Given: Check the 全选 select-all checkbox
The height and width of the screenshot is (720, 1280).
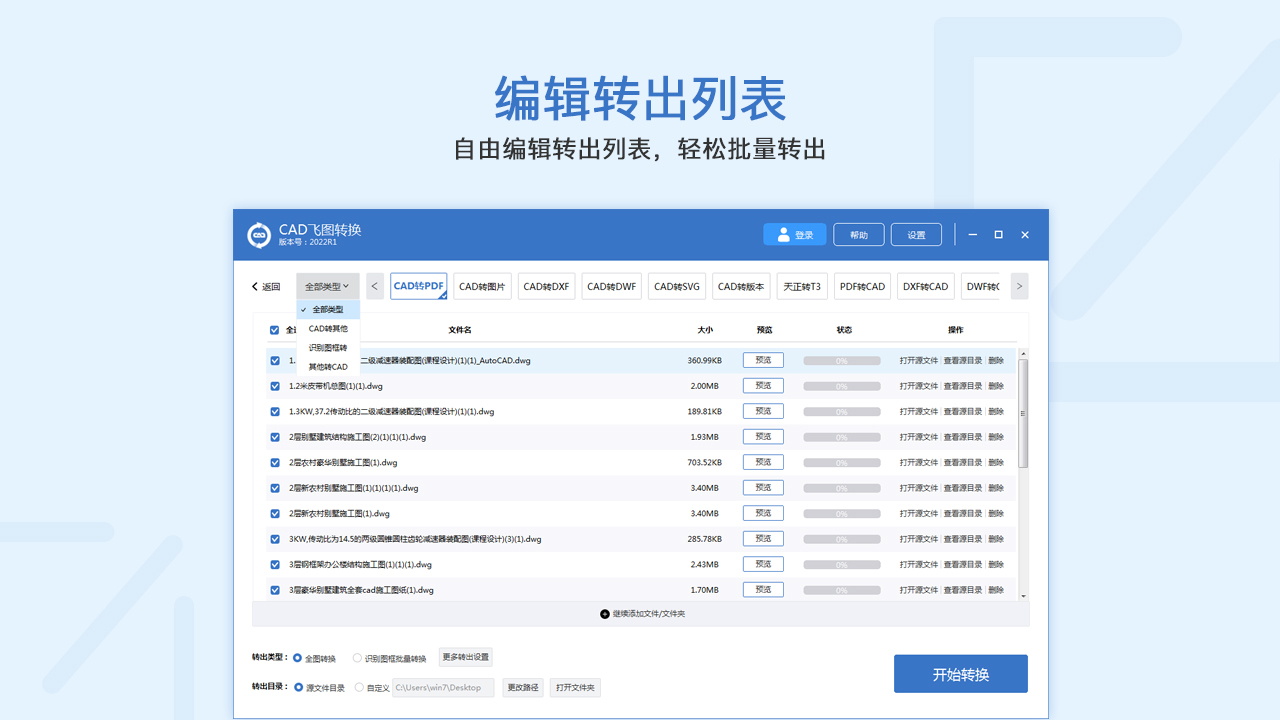Looking at the screenshot, I should 275,329.
